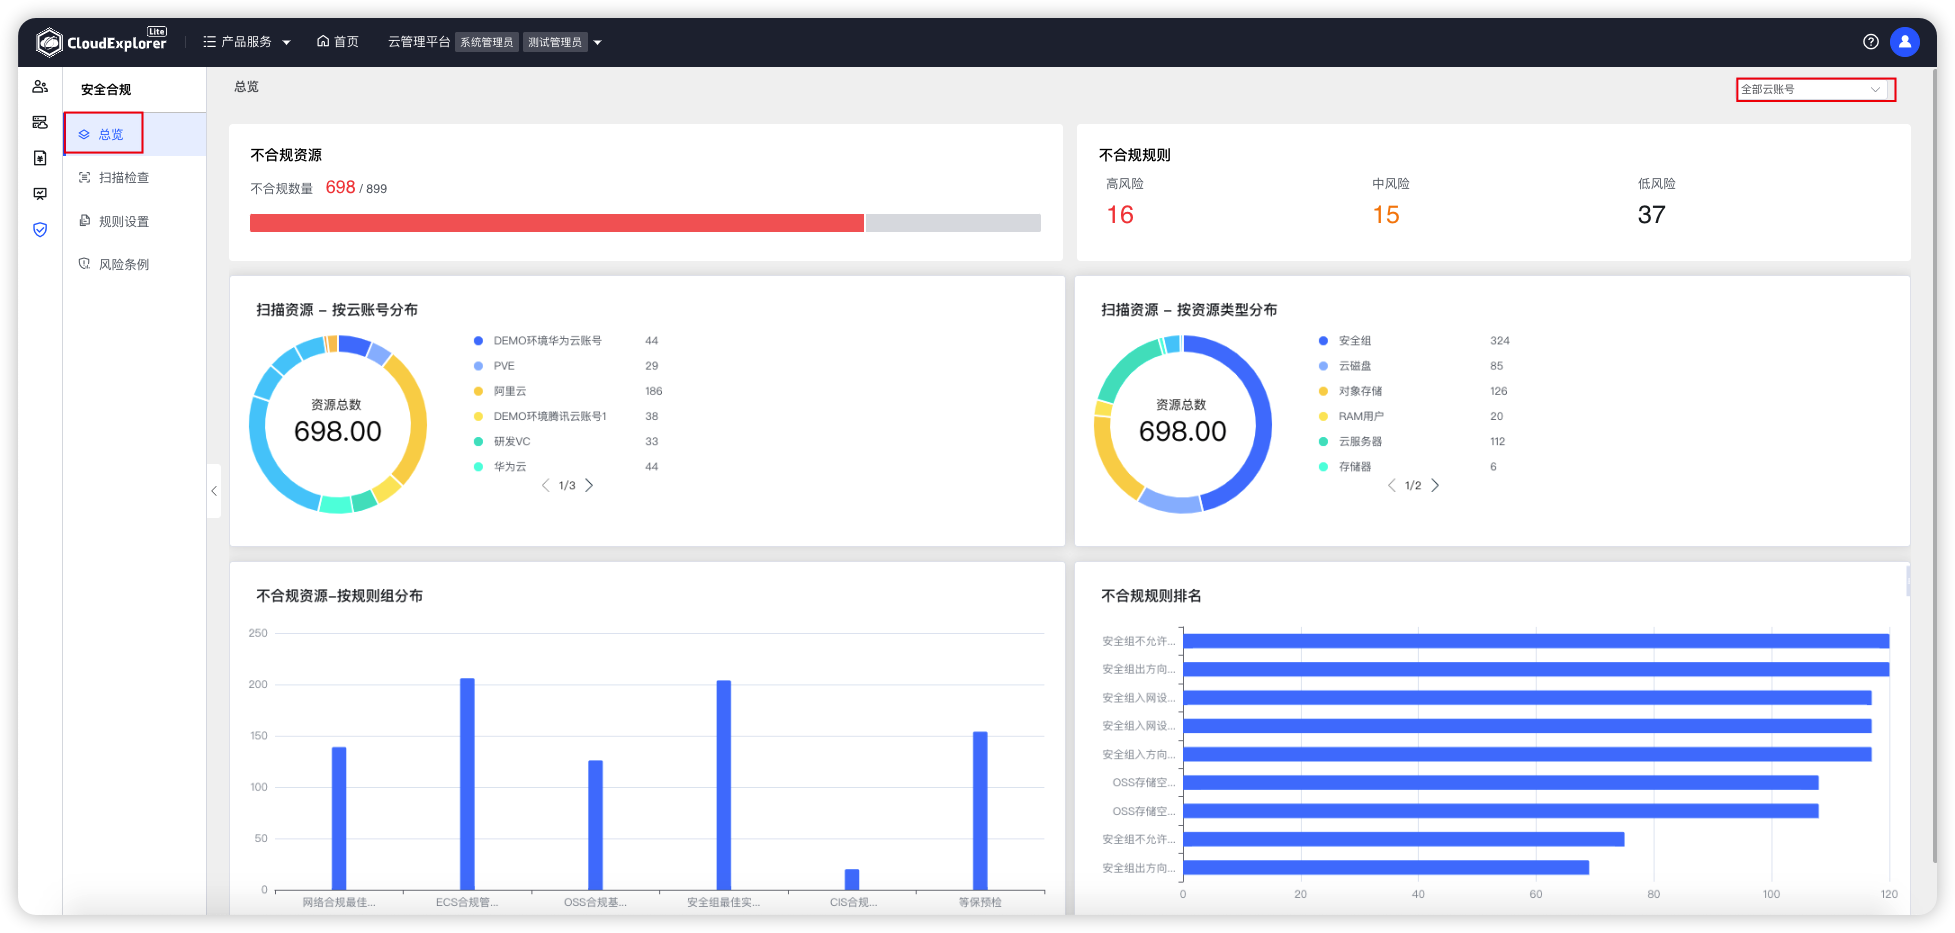Toggle the 安全组 legend color dot
Screen dimensions: 1955x933
(1323, 341)
